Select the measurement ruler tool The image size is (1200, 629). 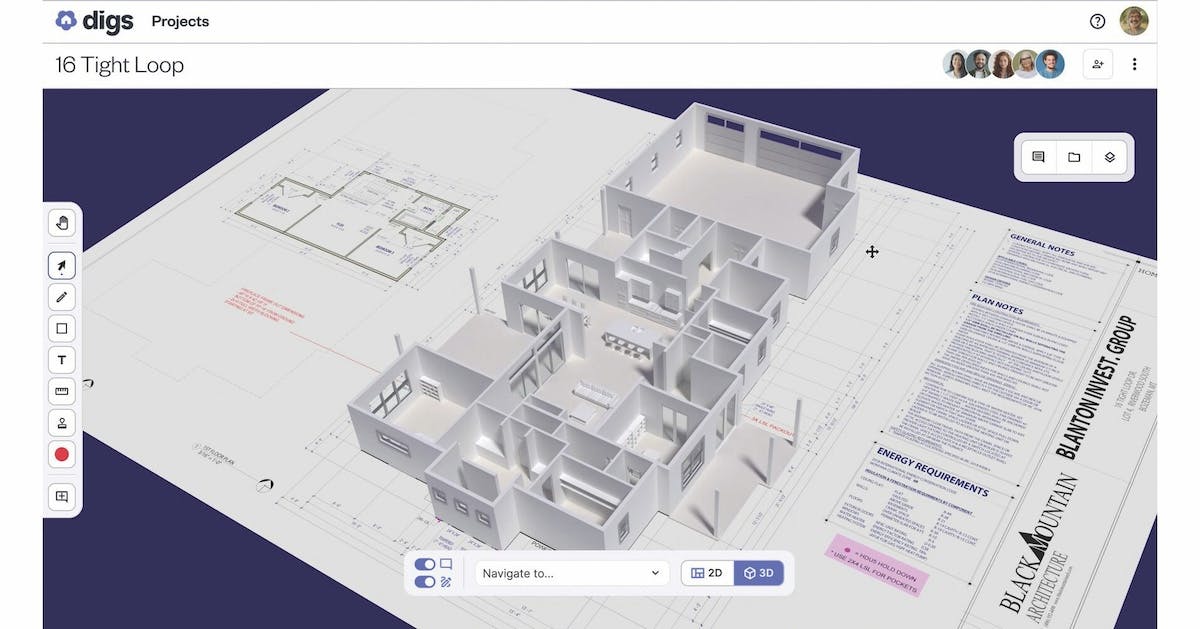(61, 391)
